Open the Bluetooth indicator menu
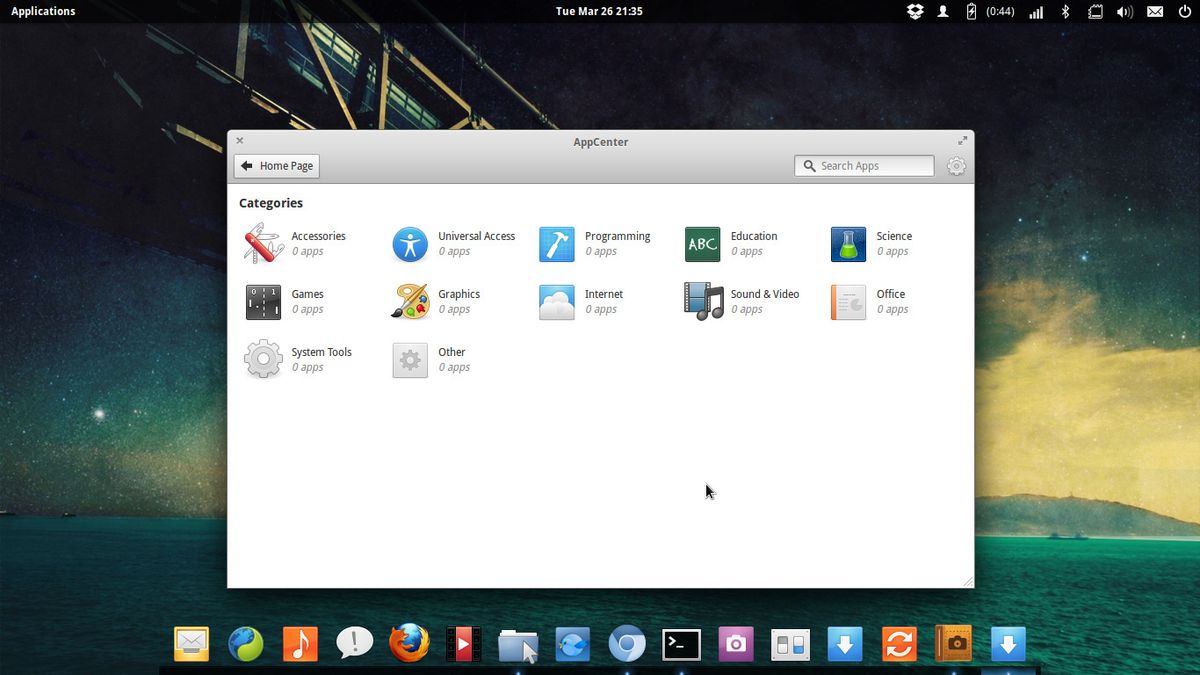This screenshot has width=1200, height=675. pos(1064,11)
